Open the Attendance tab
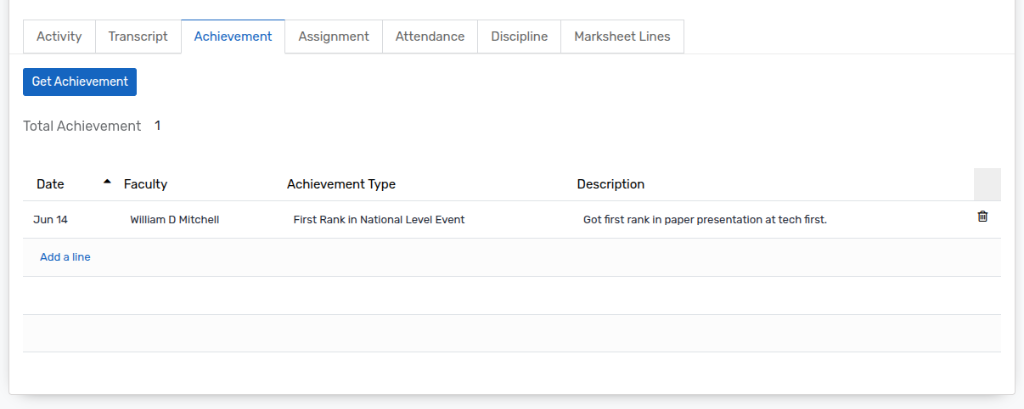The image size is (1024, 409). pos(430,37)
